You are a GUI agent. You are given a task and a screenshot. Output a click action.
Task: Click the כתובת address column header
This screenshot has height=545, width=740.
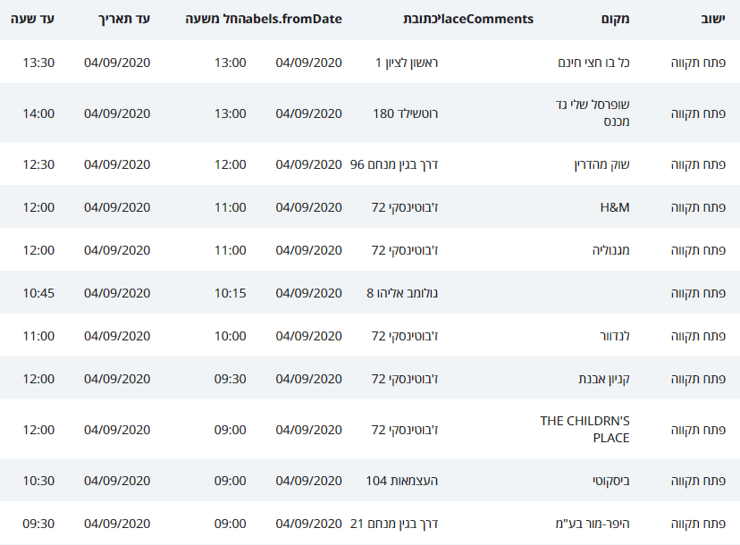[x=421, y=19]
